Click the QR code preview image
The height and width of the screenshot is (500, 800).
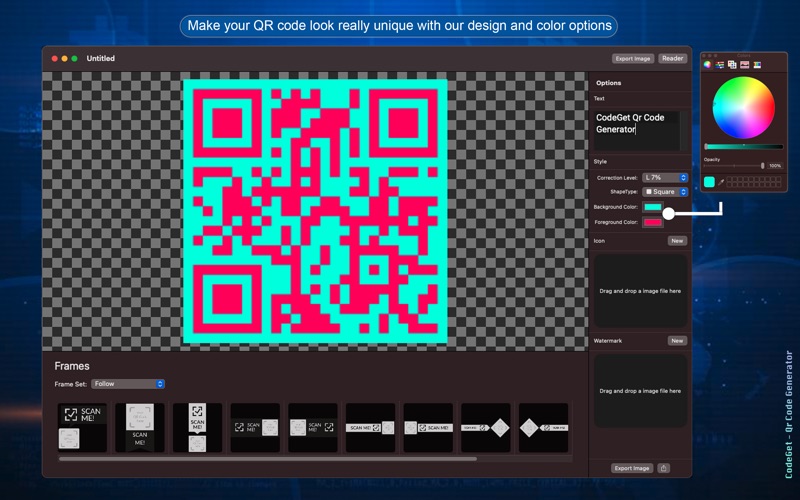(315, 211)
